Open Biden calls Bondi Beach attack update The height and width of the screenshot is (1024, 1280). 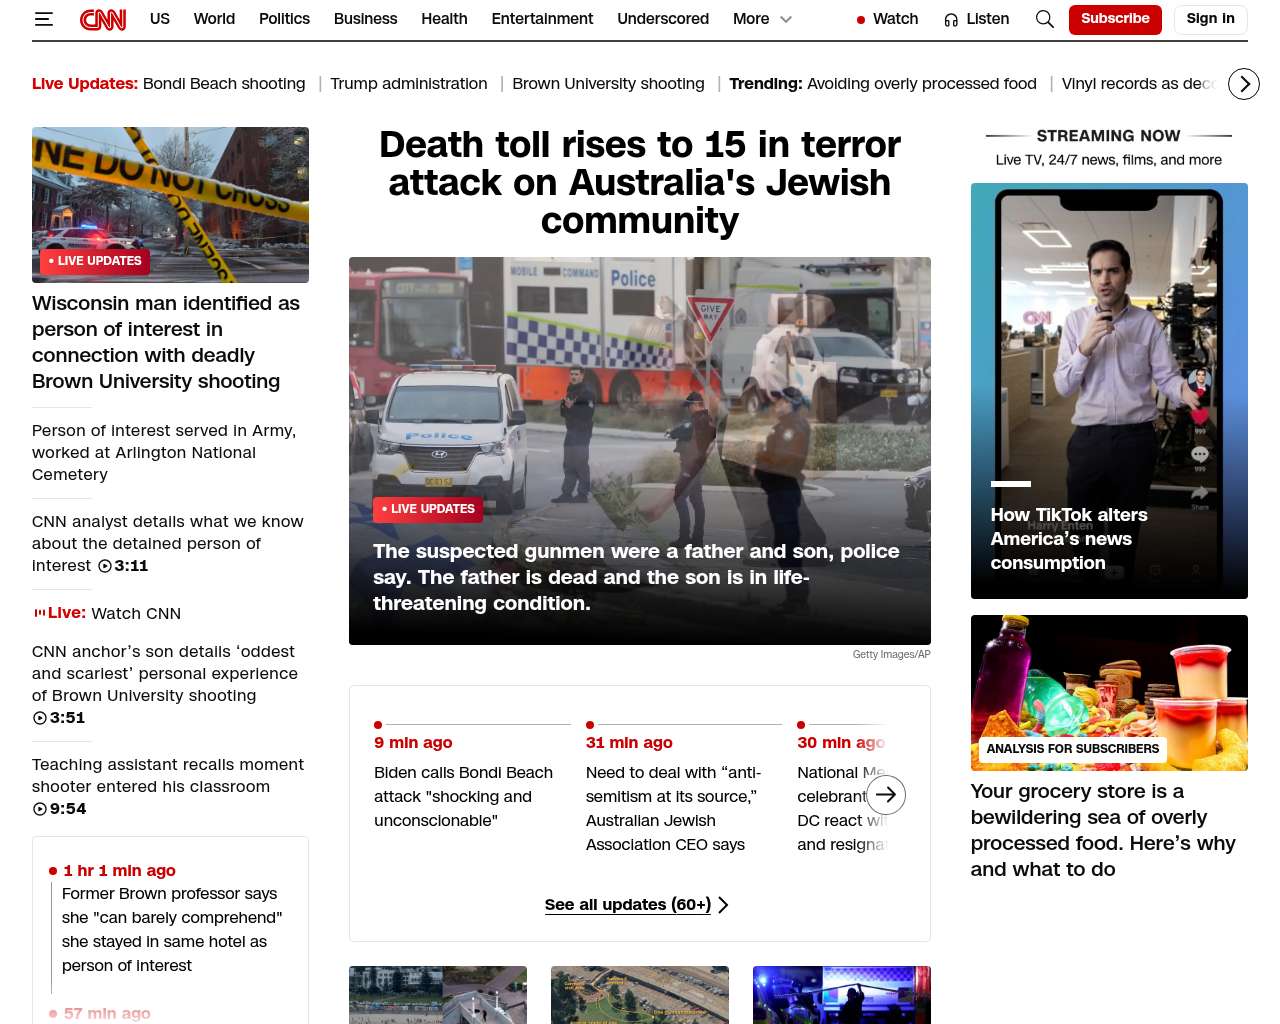(x=463, y=796)
